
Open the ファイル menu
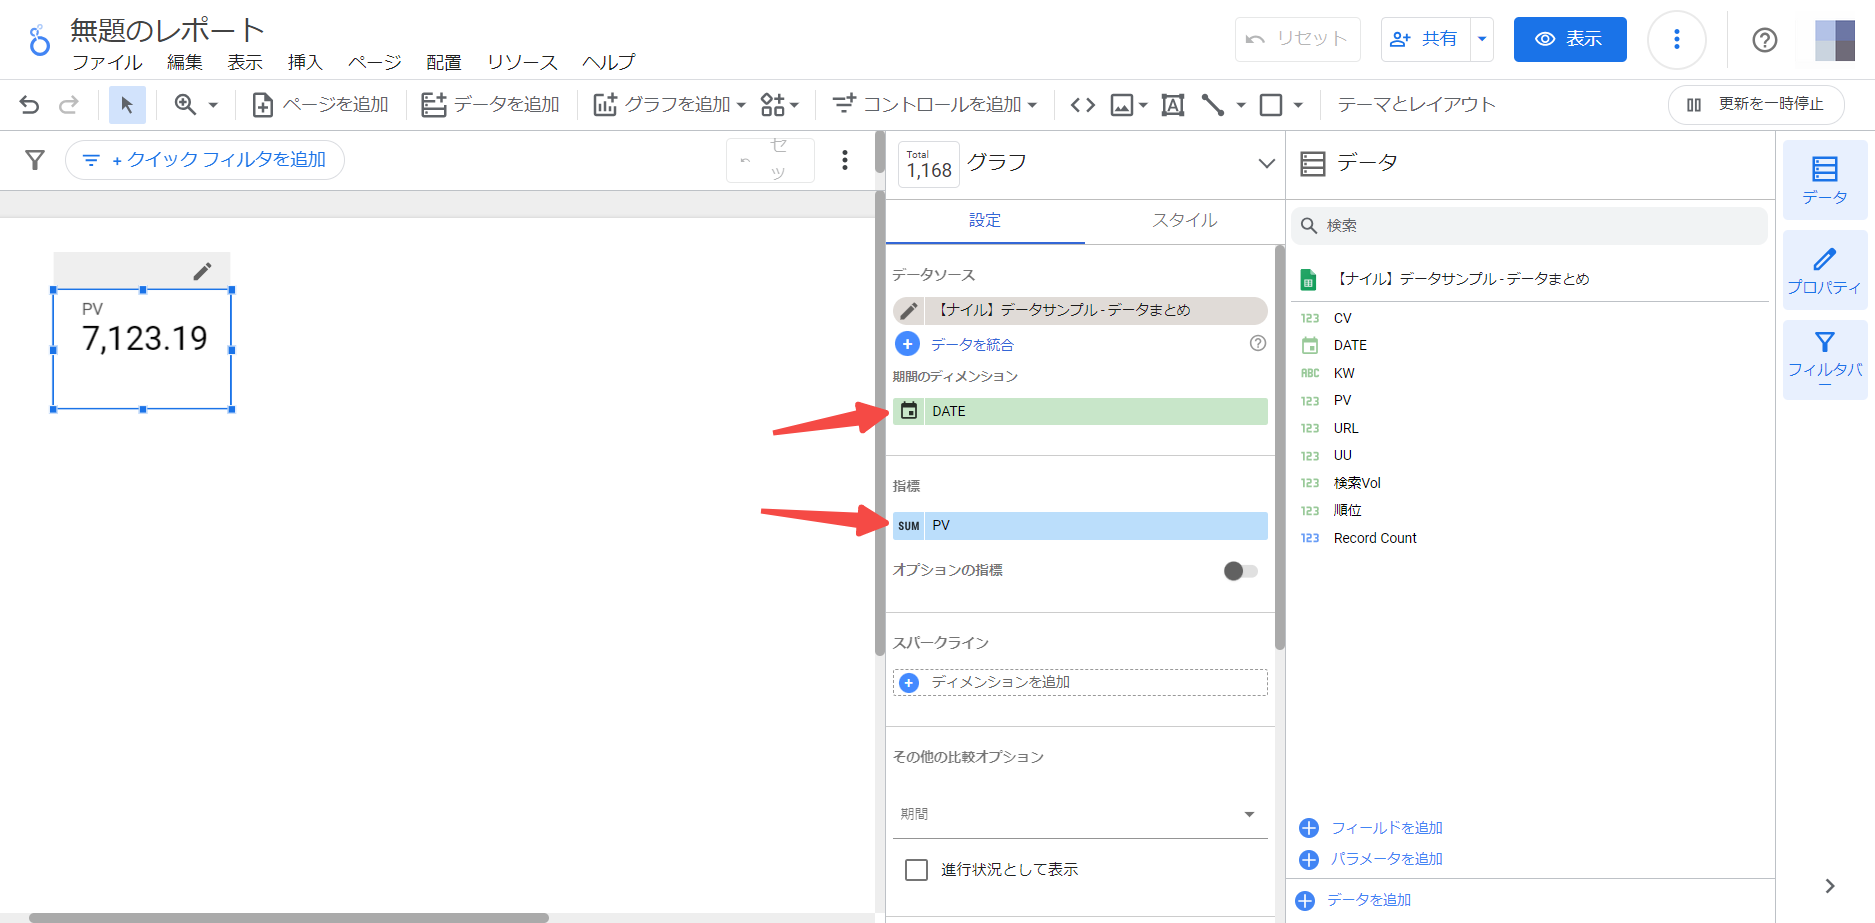(x=107, y=62)
